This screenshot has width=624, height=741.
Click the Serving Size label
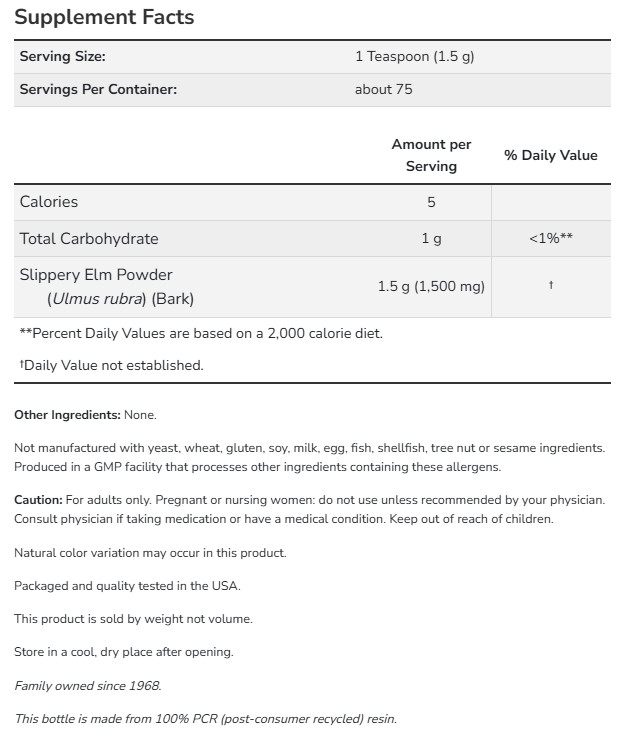(62, 57)
